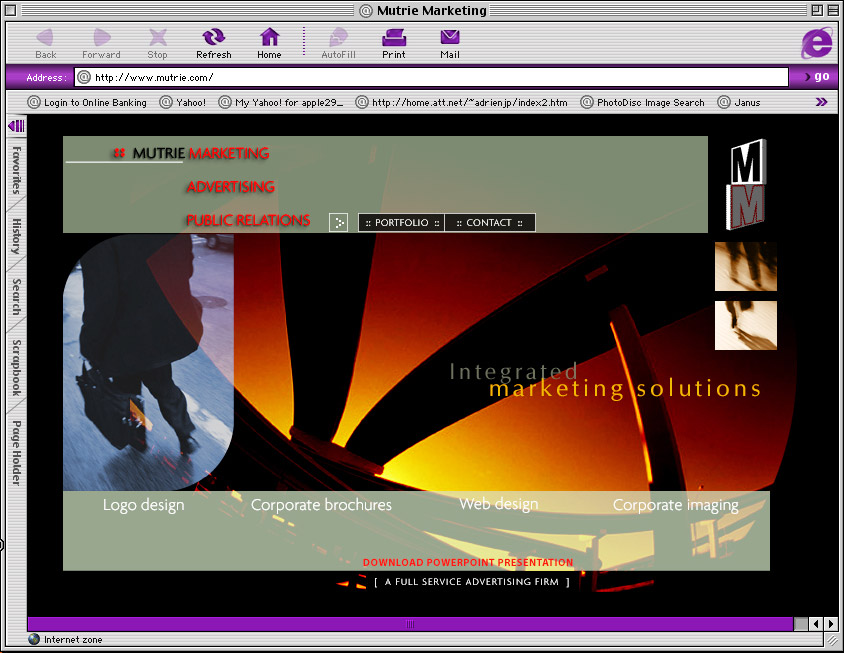Expand favorites bar overflow chevron
This screenshot has width=844, height=653.
point(821,102)
